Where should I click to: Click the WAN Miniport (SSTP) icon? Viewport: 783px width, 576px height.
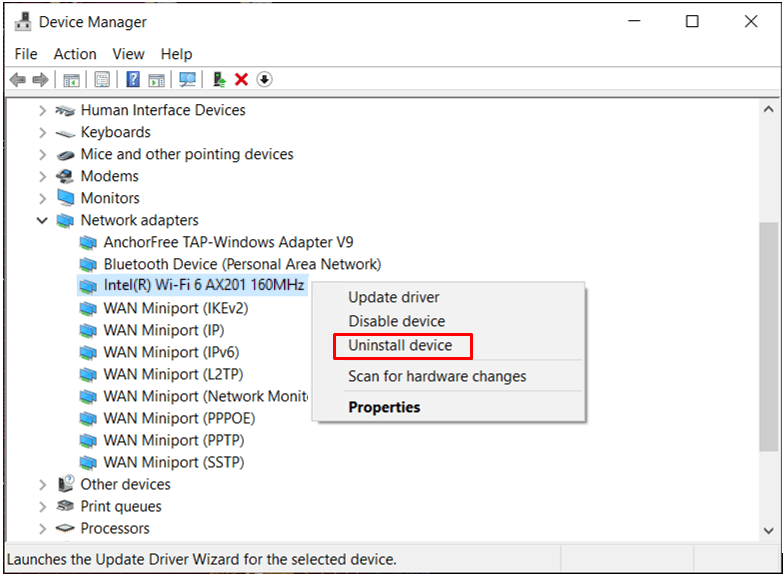tap(88, 463)
